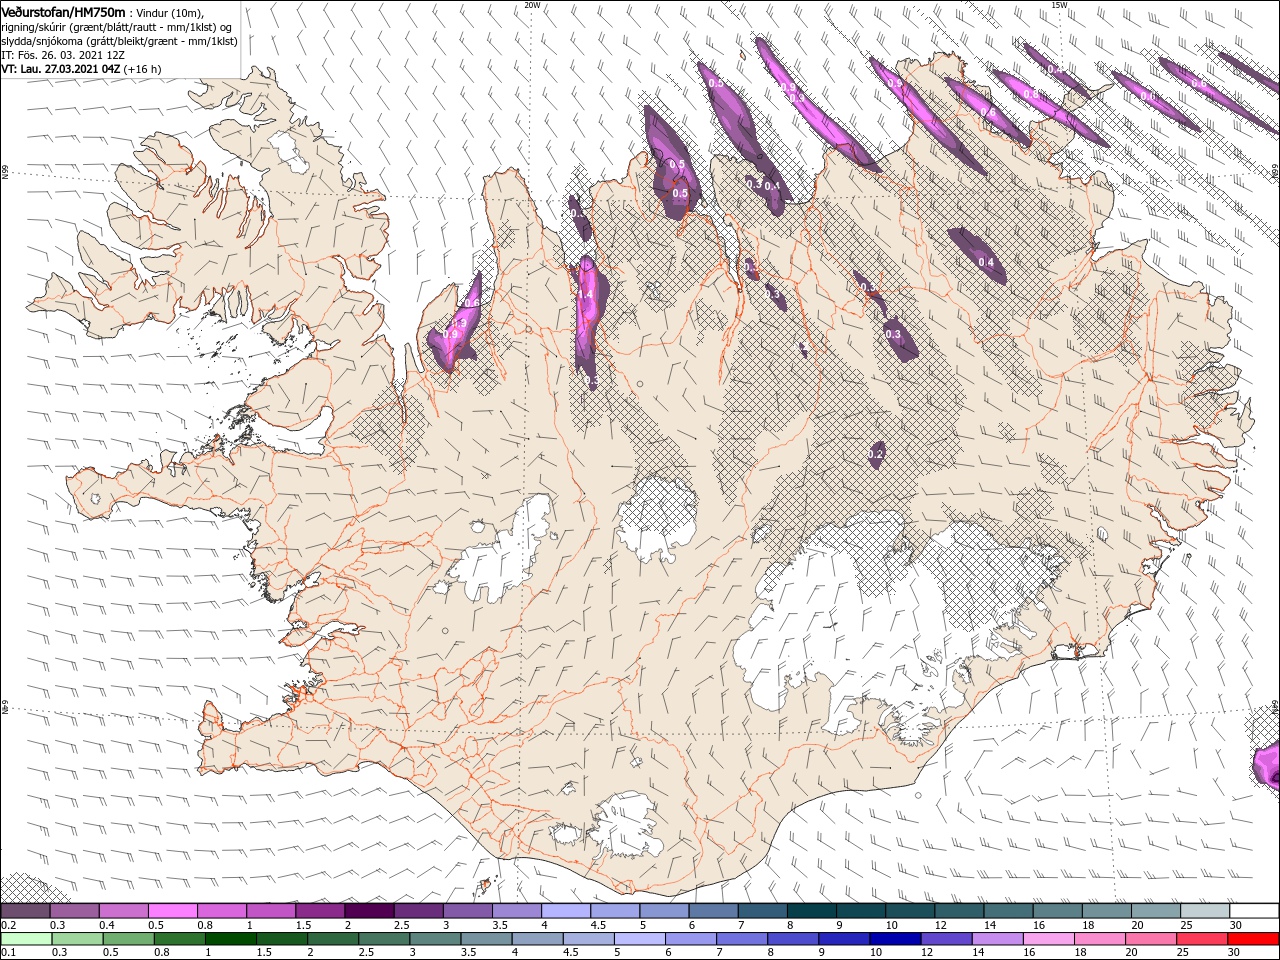Click the light pink 16 swatch in lower legend row
This screenshot has width=1280, height=960.
pyautogui.click(x=1047, y=939)
